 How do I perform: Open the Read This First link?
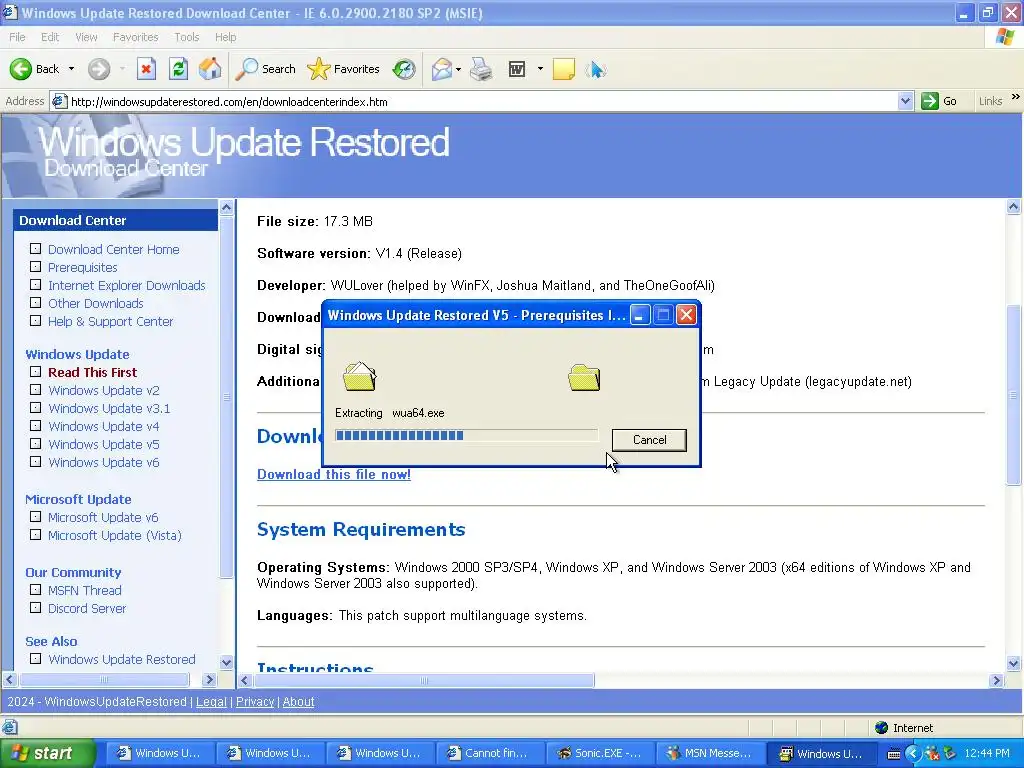point(93,372)
